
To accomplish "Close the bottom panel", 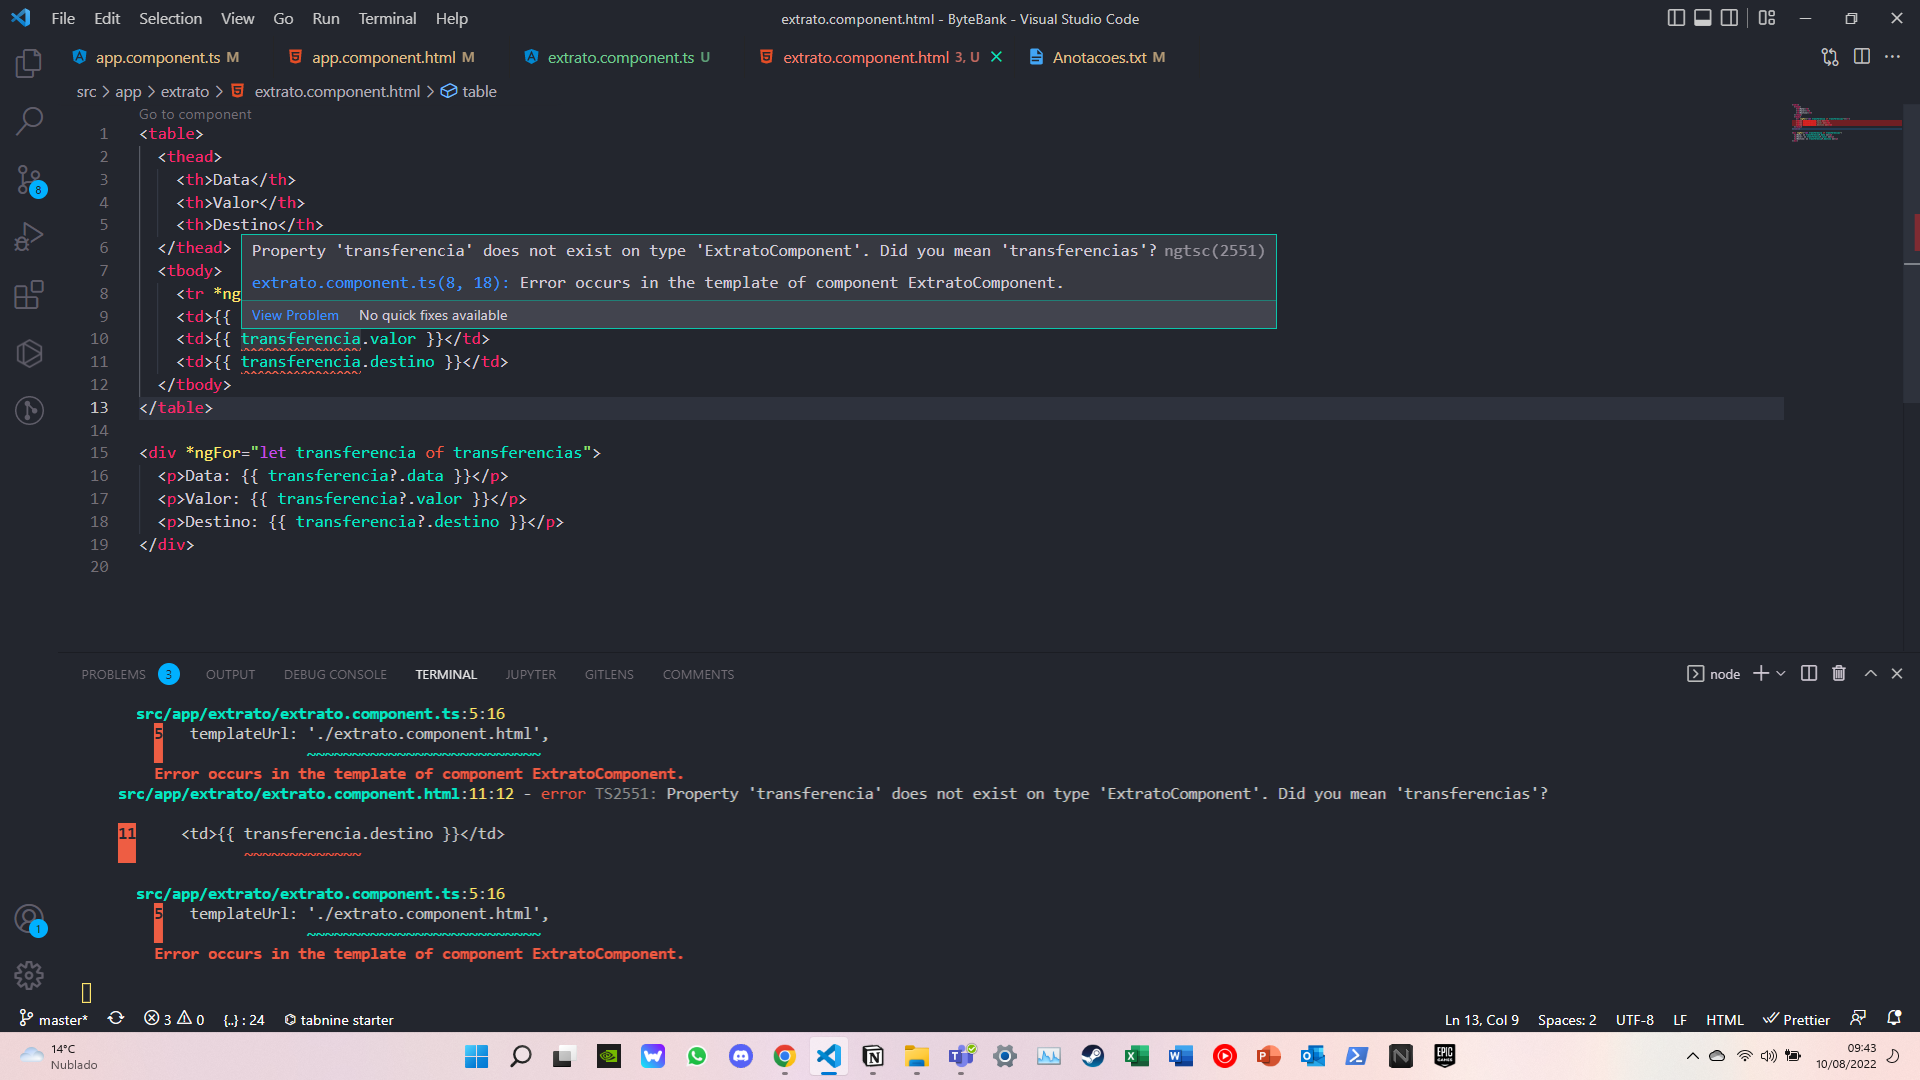I will click(x=1897, y=674).
